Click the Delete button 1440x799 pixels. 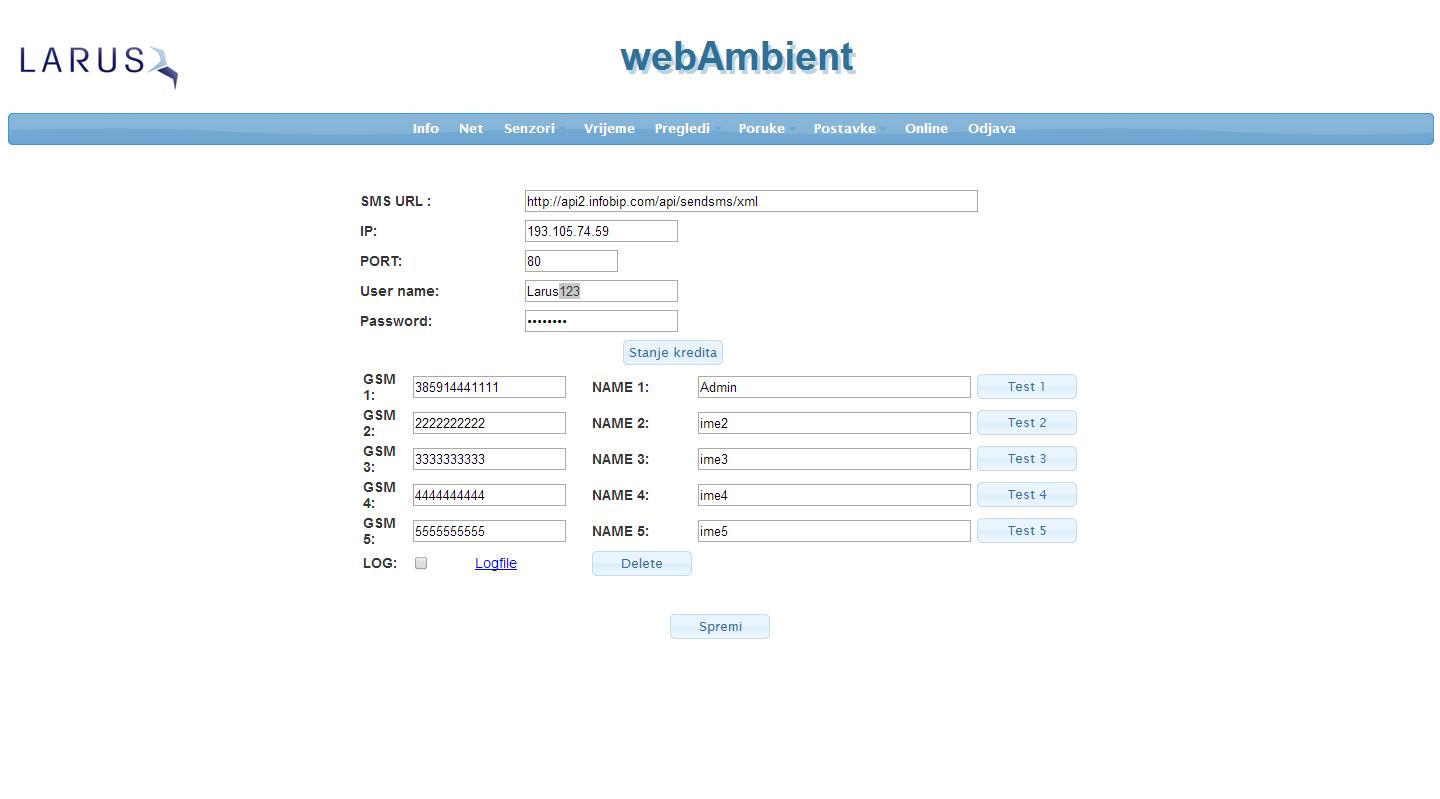tap(641, 563)
